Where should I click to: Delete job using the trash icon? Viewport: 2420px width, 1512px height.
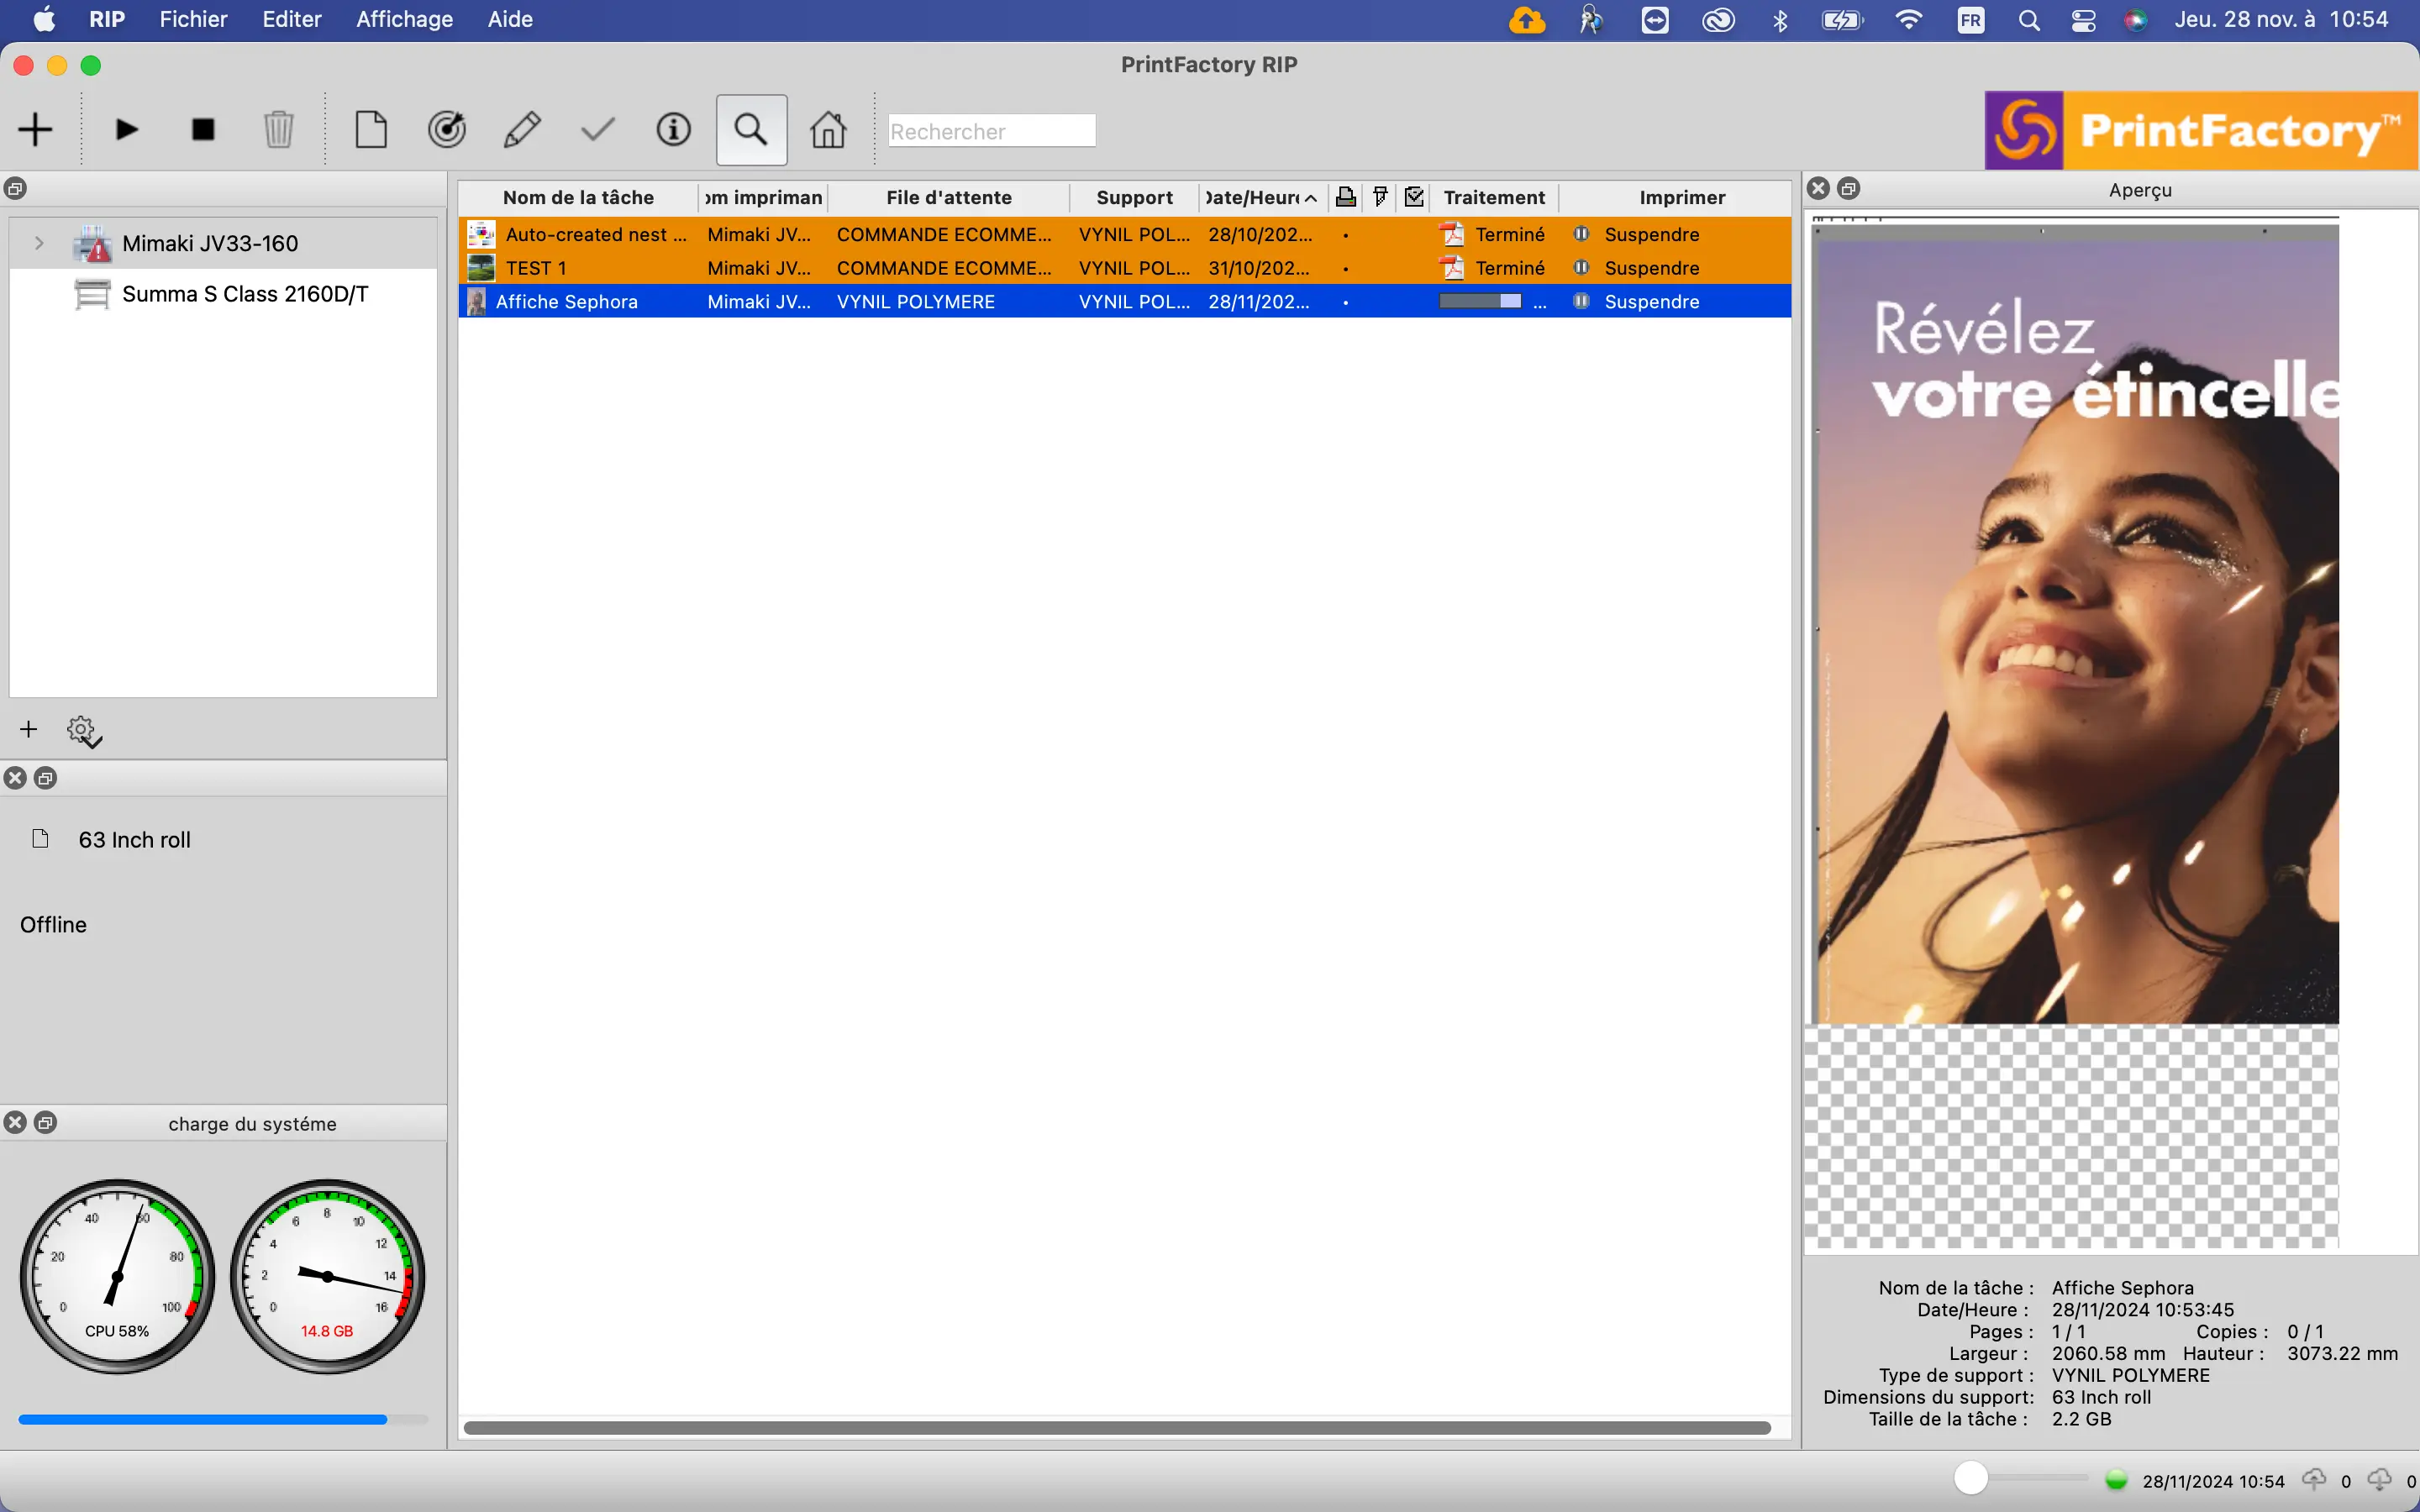click(x=279, y=130)
